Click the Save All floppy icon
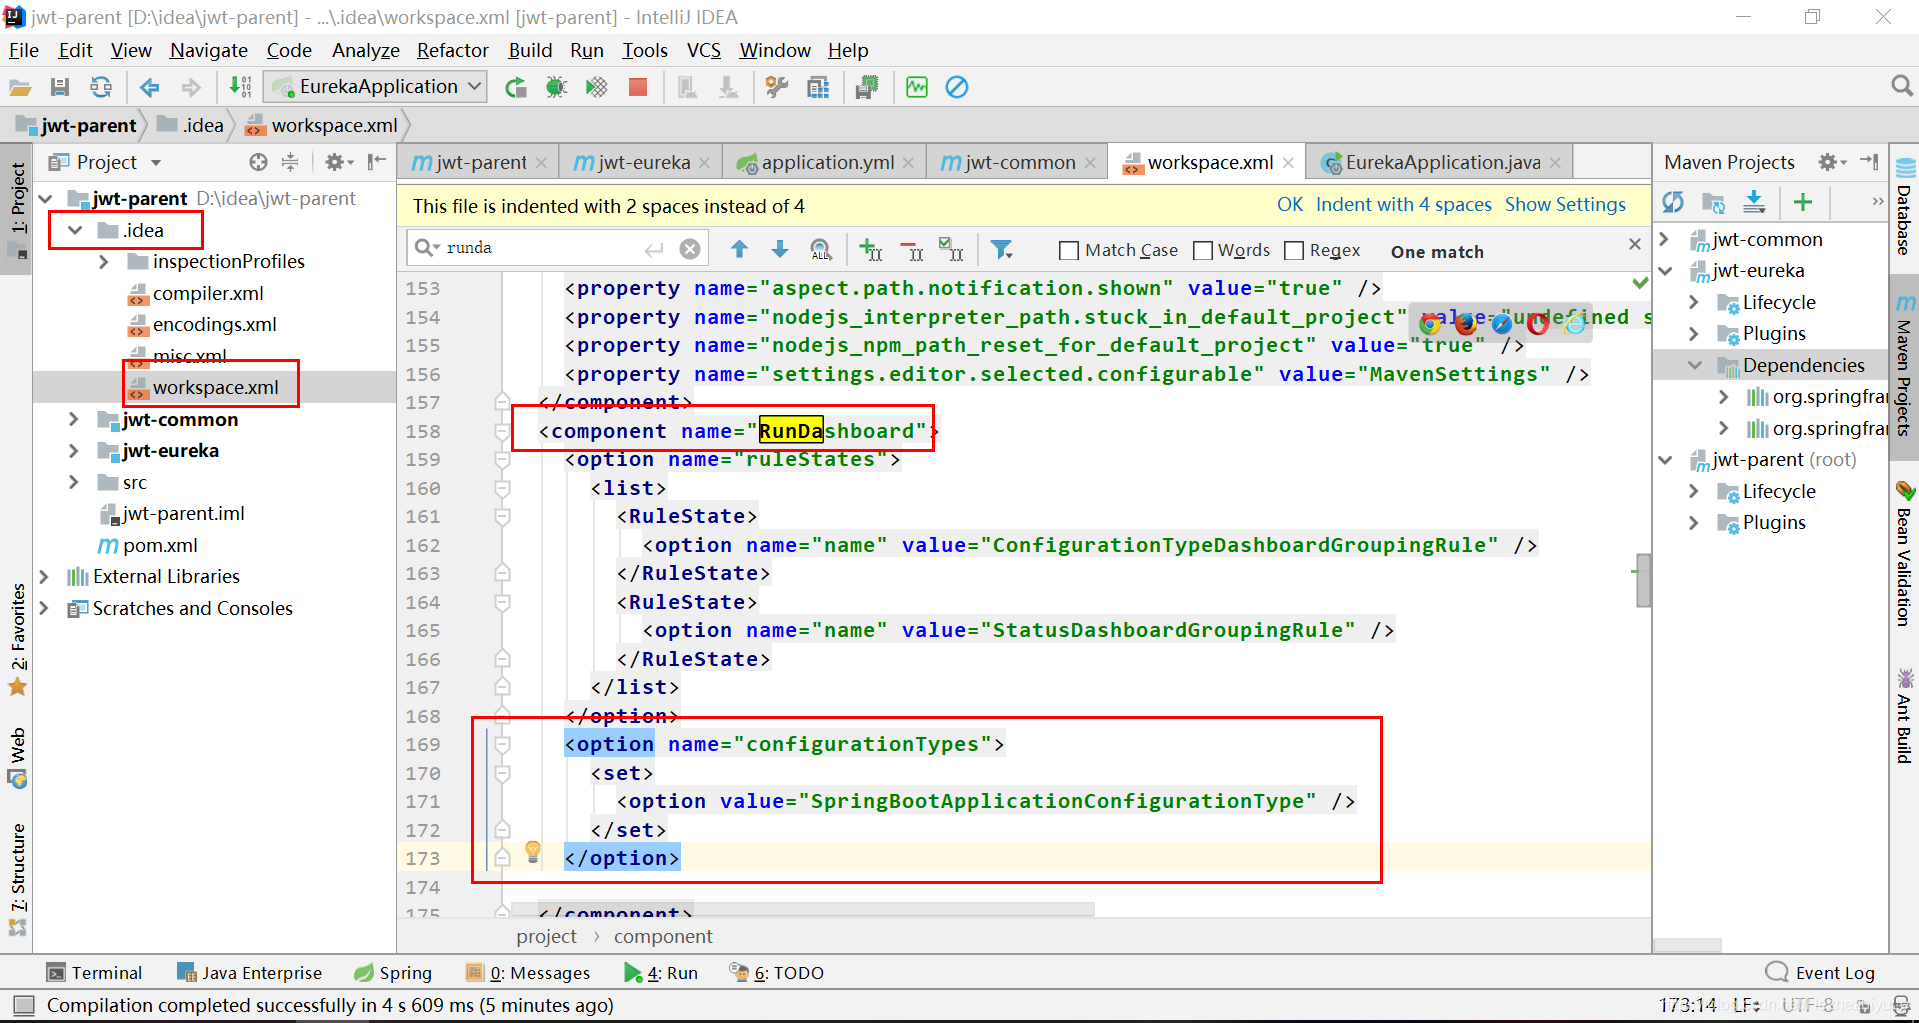 click(60, 87)
